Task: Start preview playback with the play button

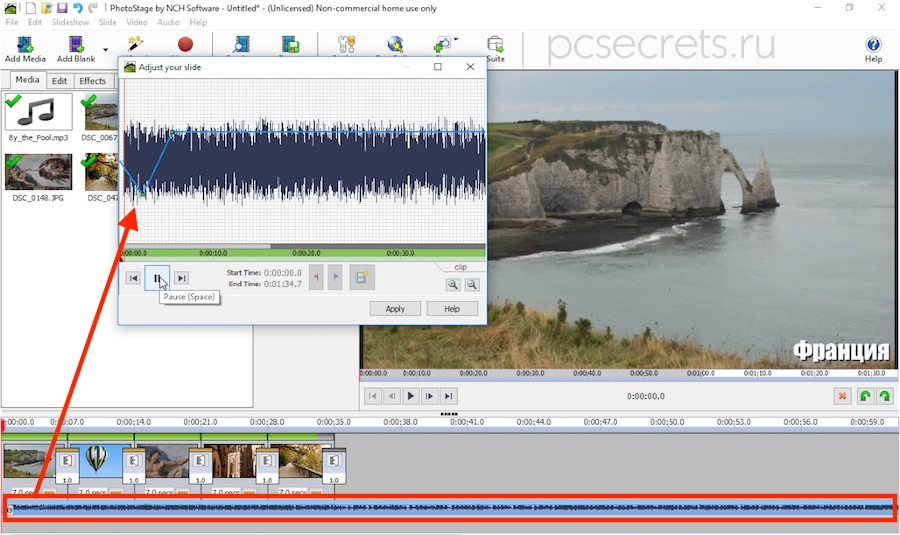Action: coord(410,396)
